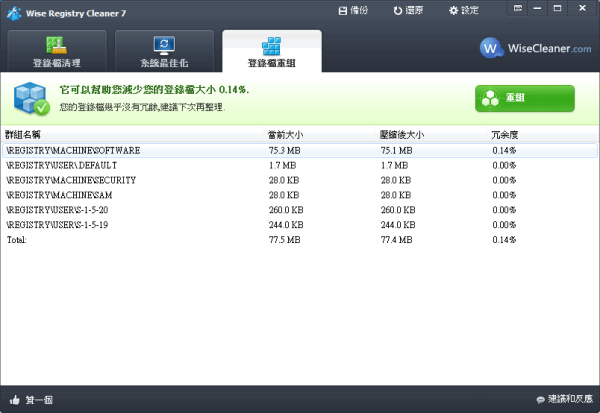Open the 備份 backup menu

(x=353, y=10)
